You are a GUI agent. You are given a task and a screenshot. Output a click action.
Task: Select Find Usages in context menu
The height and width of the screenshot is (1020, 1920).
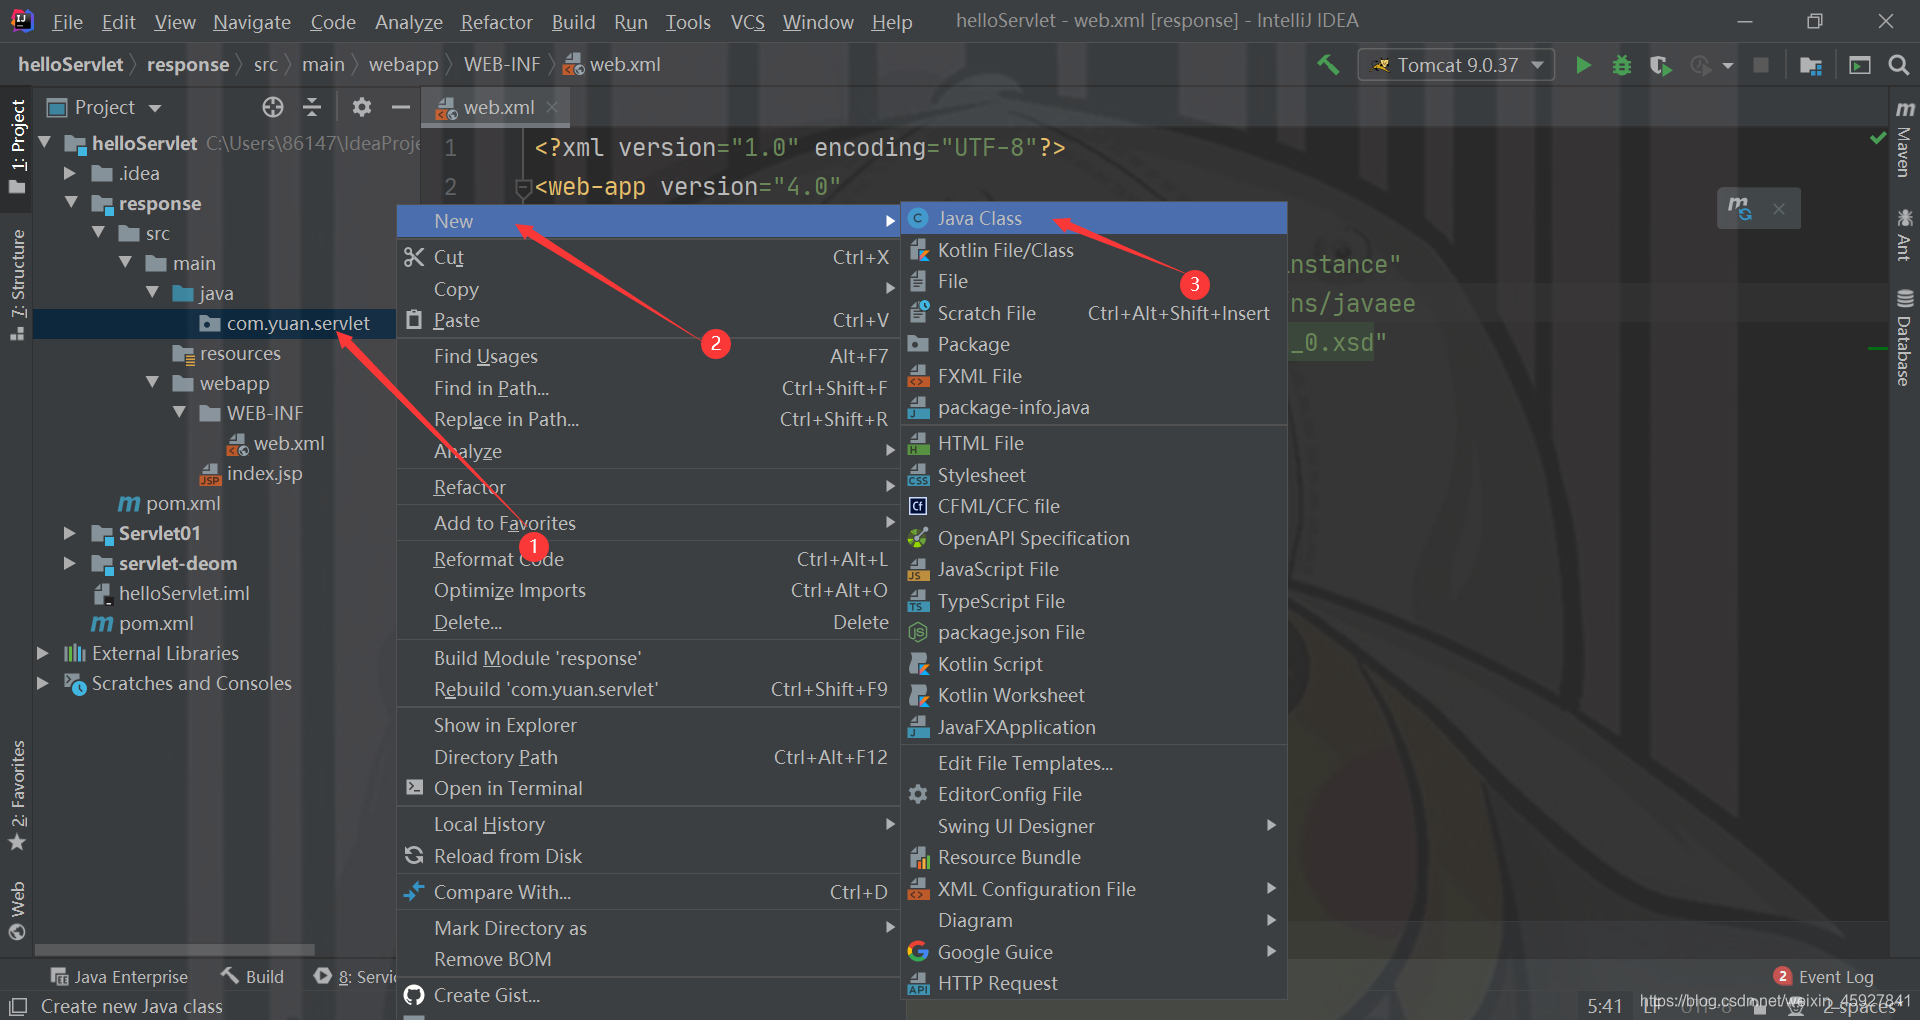click(649, 356)
